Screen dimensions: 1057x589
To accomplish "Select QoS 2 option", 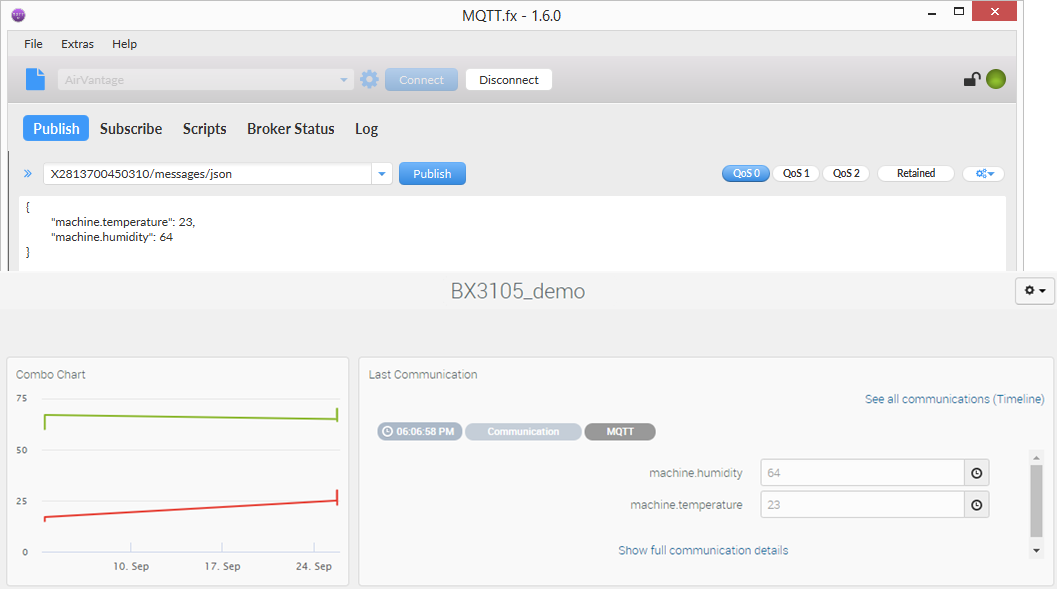I will coord(845,173).
